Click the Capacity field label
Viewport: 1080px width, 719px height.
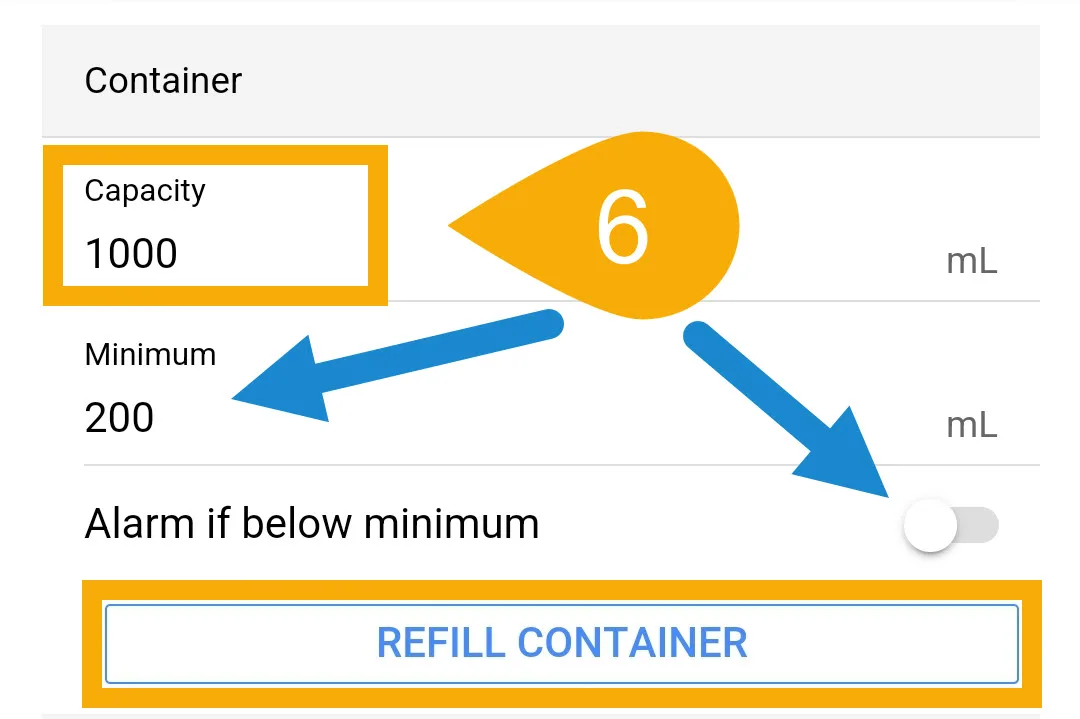(x=145, y=191)
